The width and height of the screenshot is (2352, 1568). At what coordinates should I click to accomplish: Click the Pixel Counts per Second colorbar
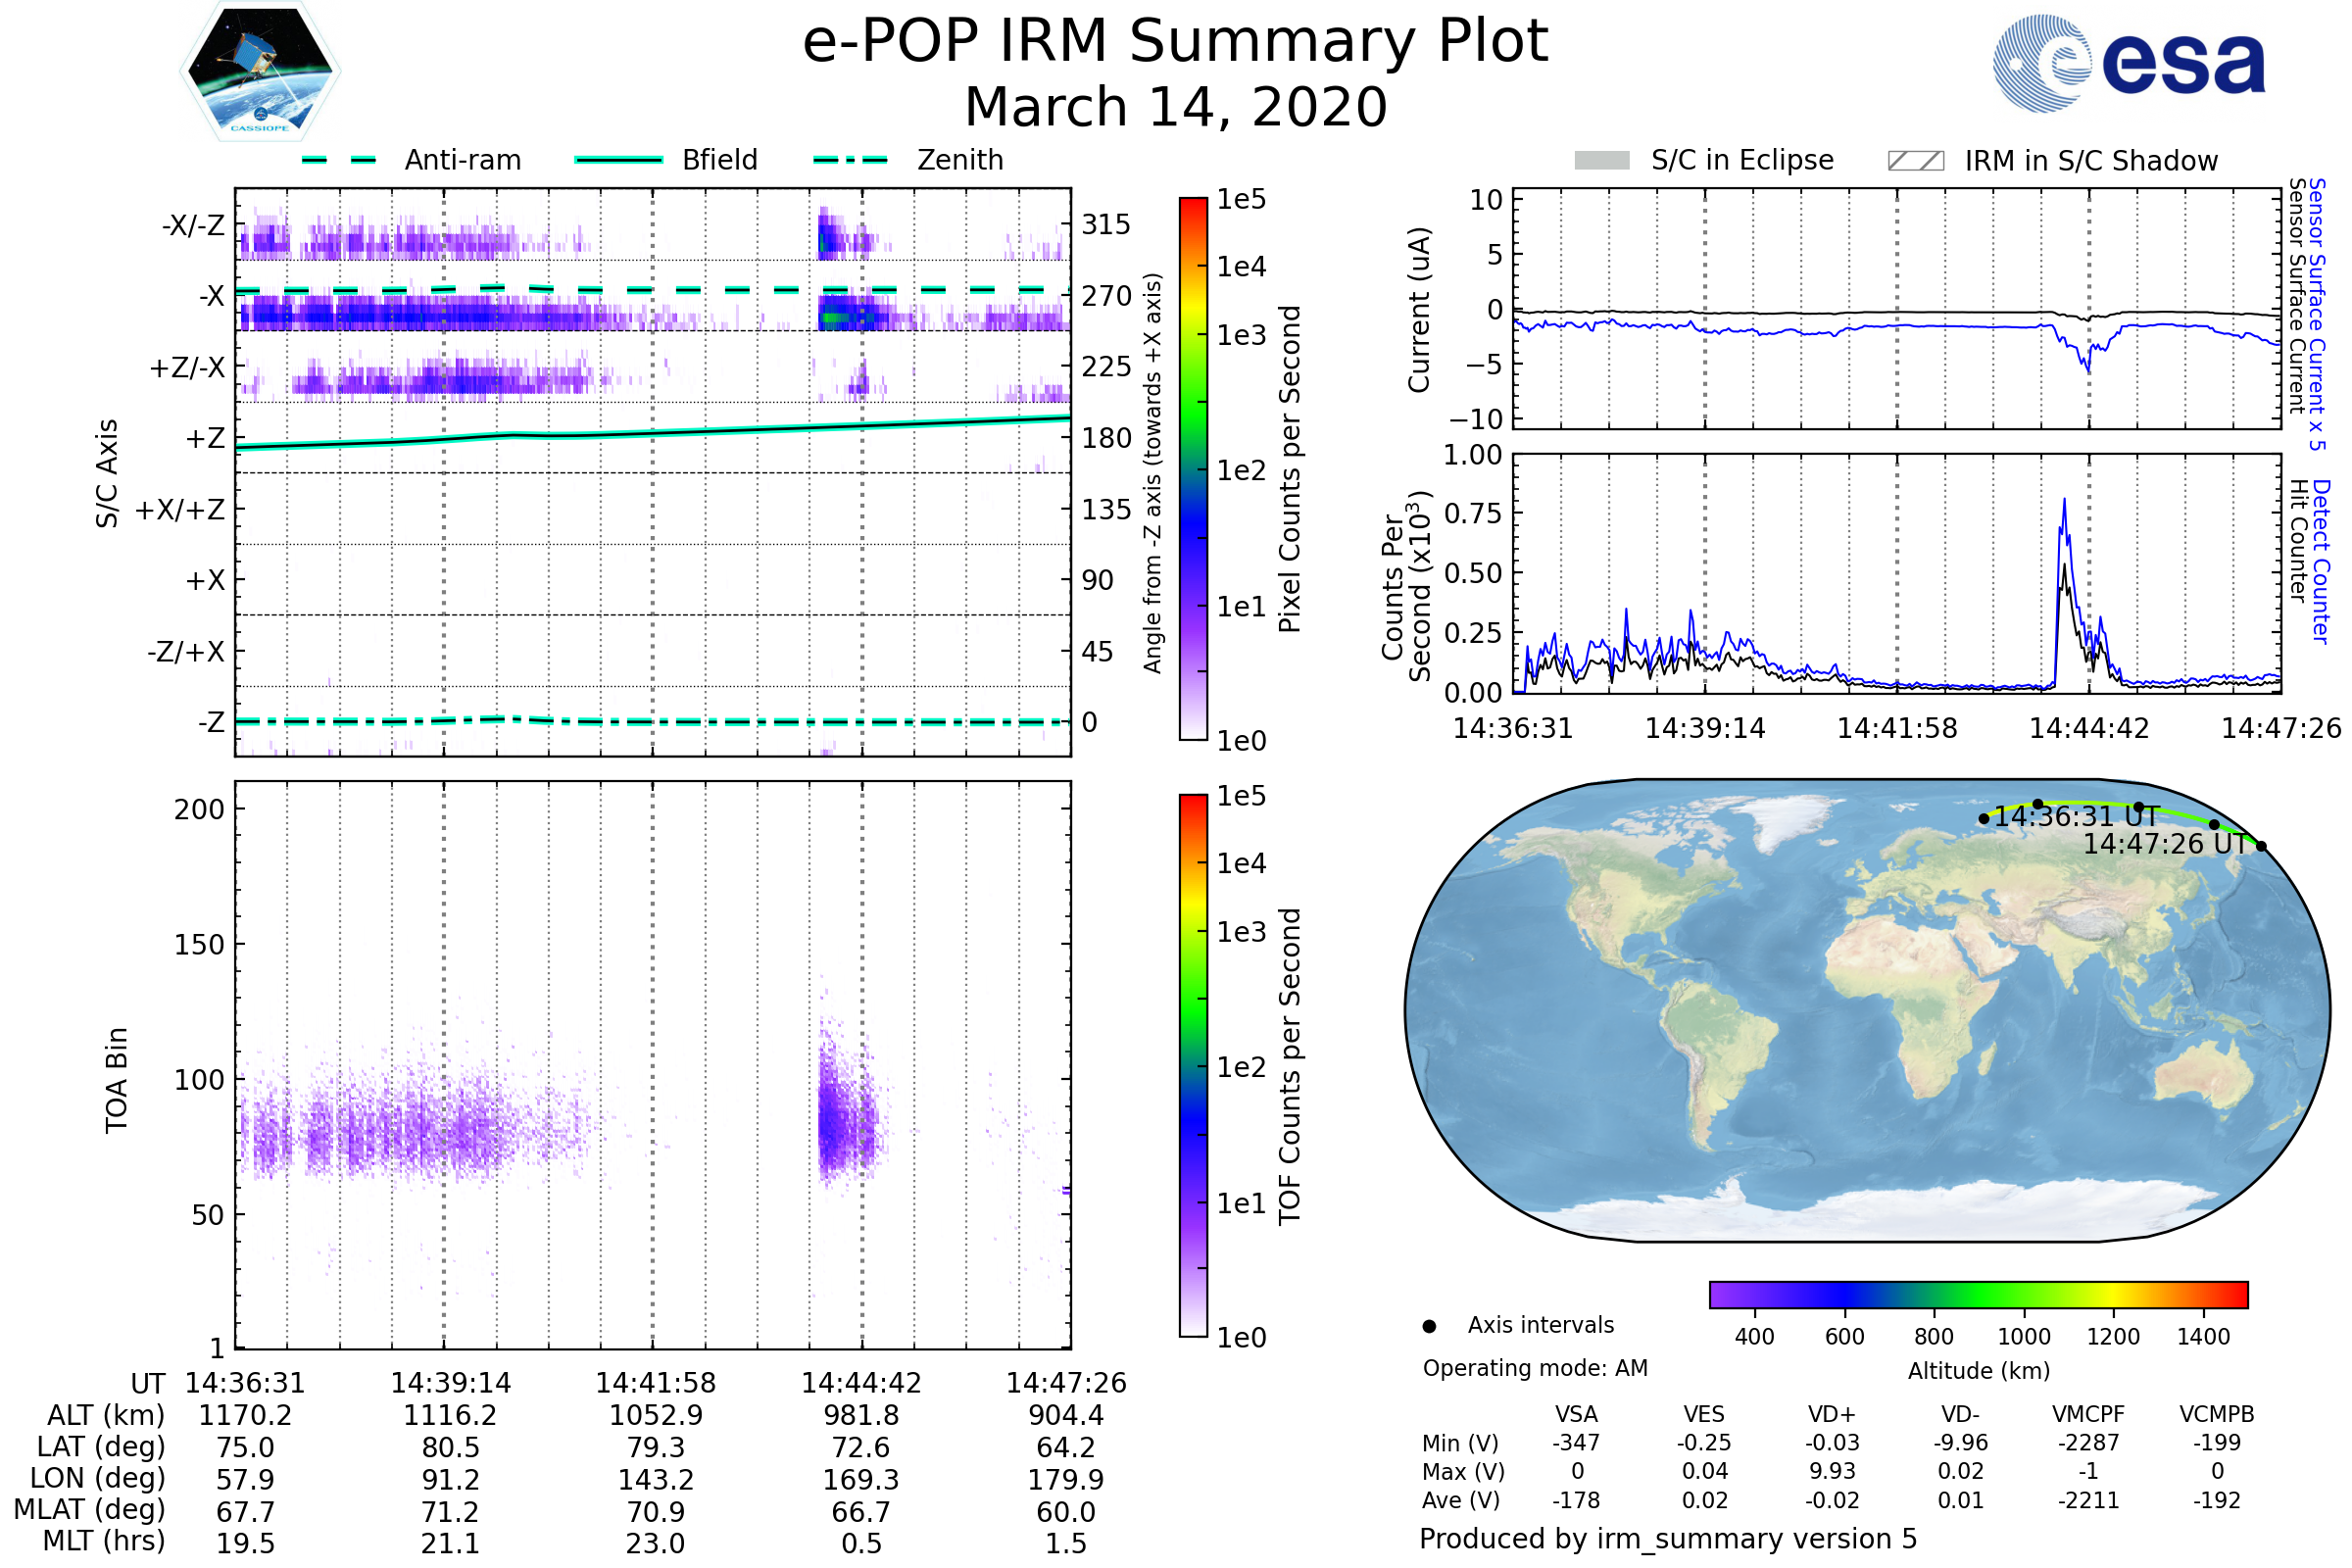tap(1193, 468)
